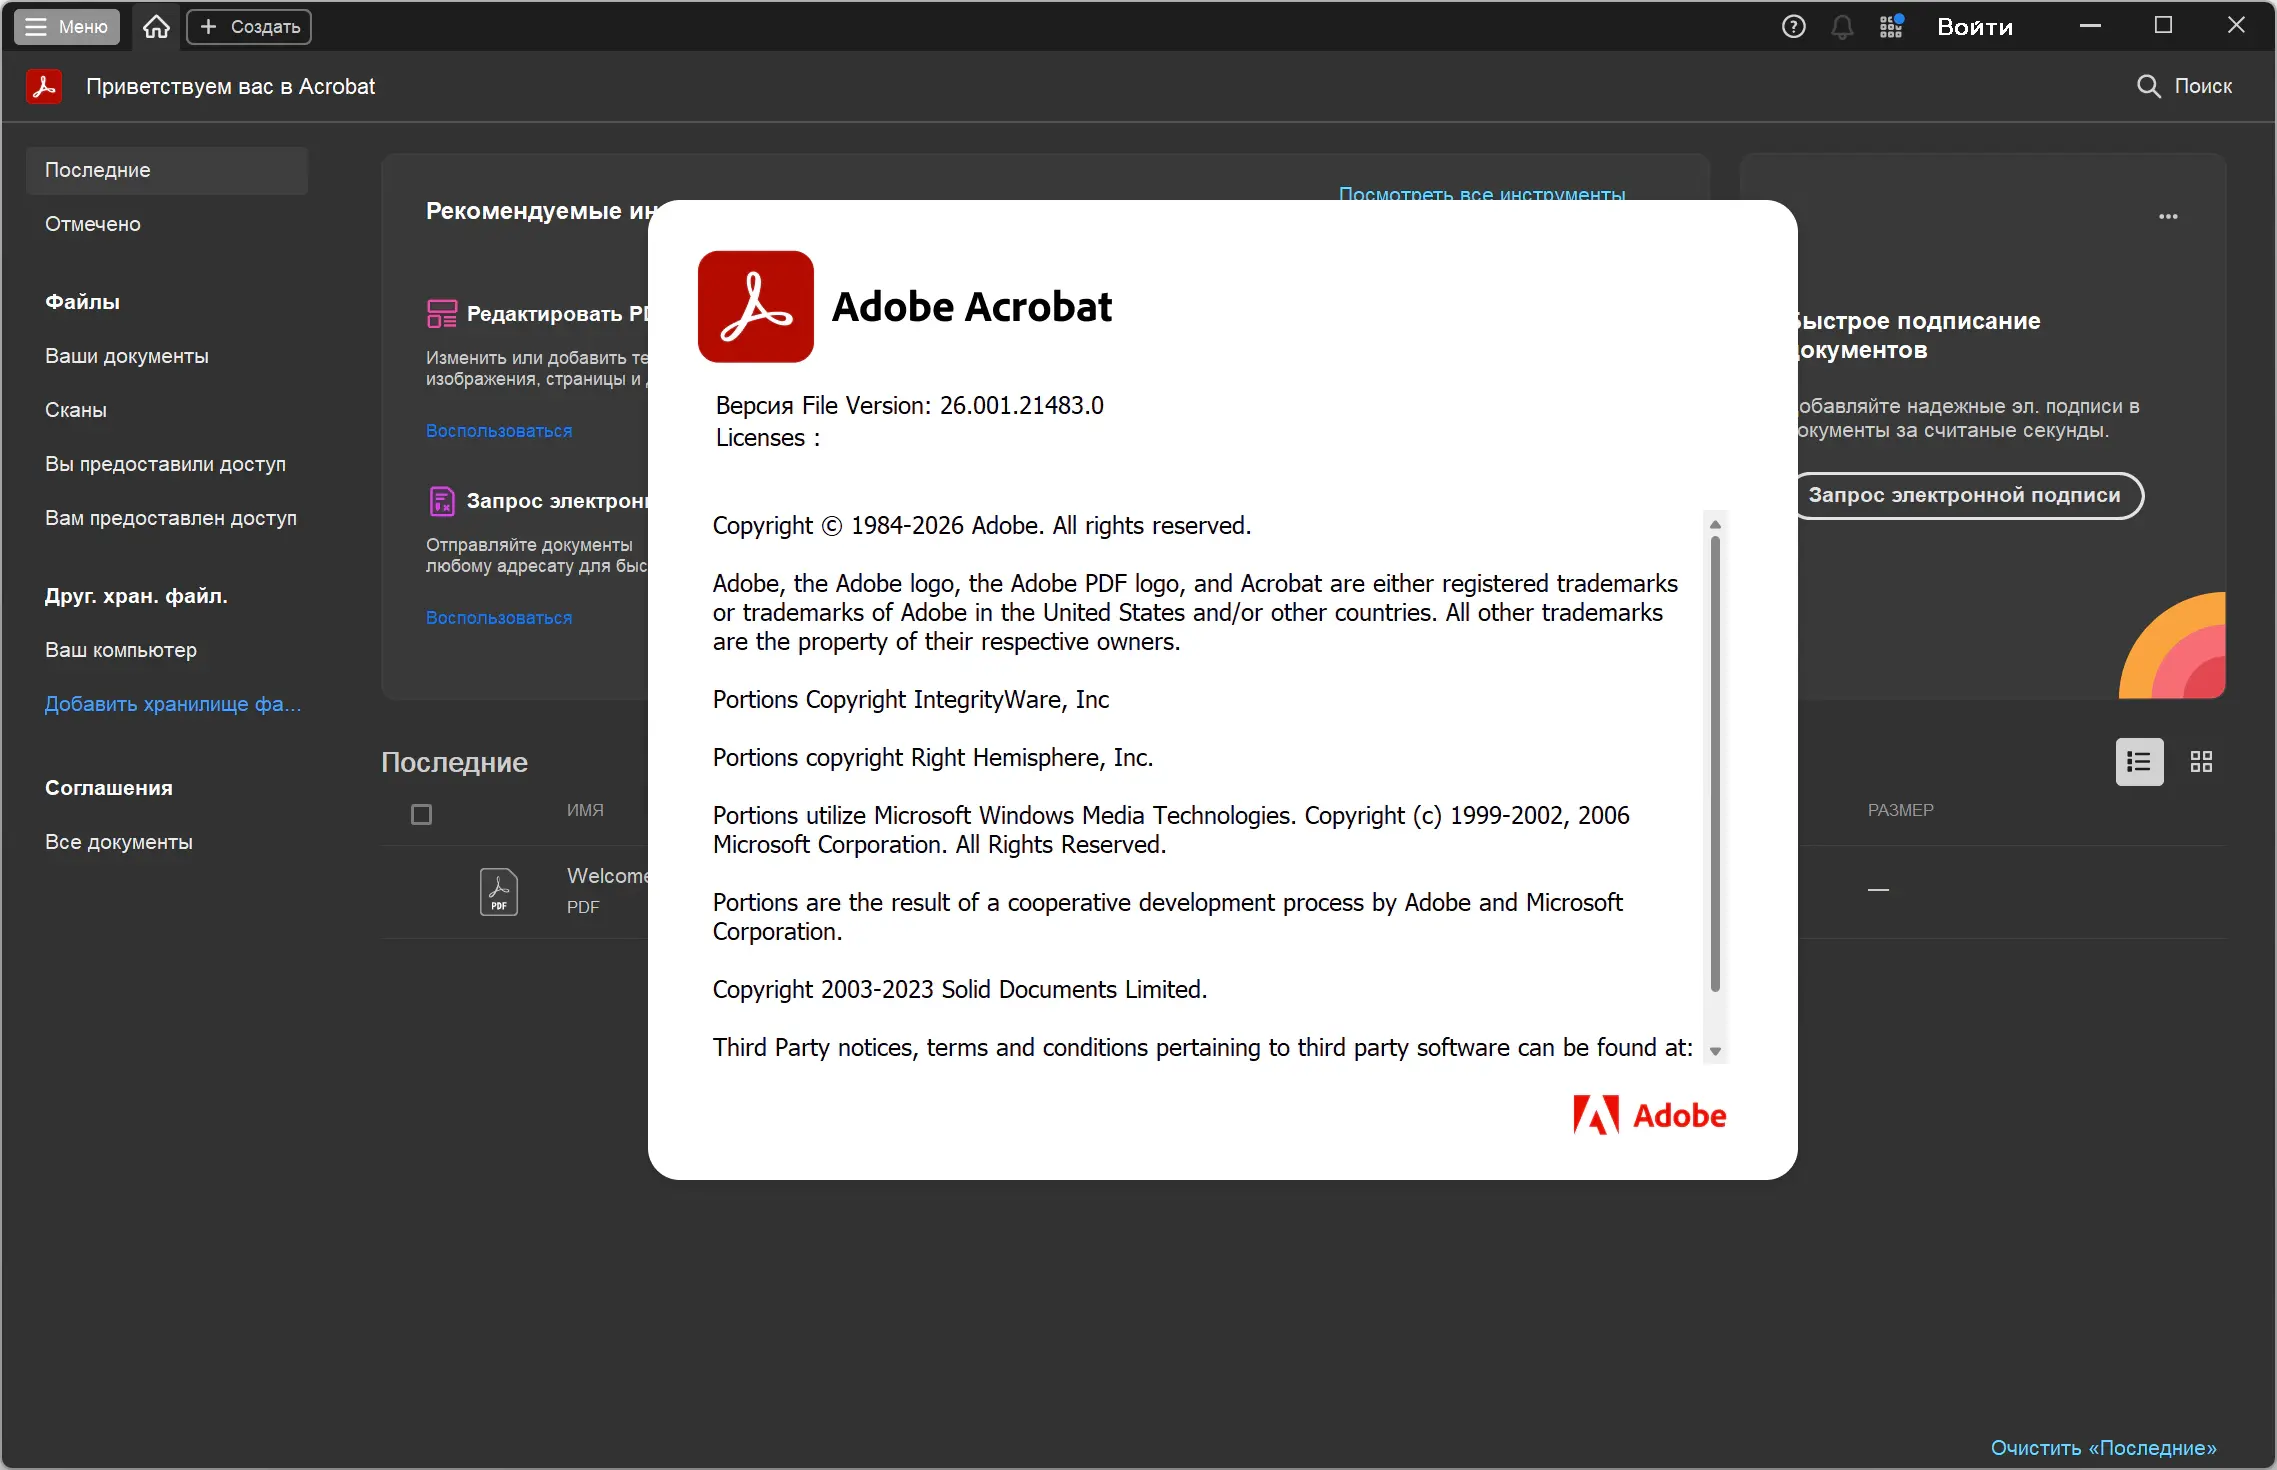Click the Войти sign-in button
This screenshot has width=2277, height=1470.
[1974, 27]
